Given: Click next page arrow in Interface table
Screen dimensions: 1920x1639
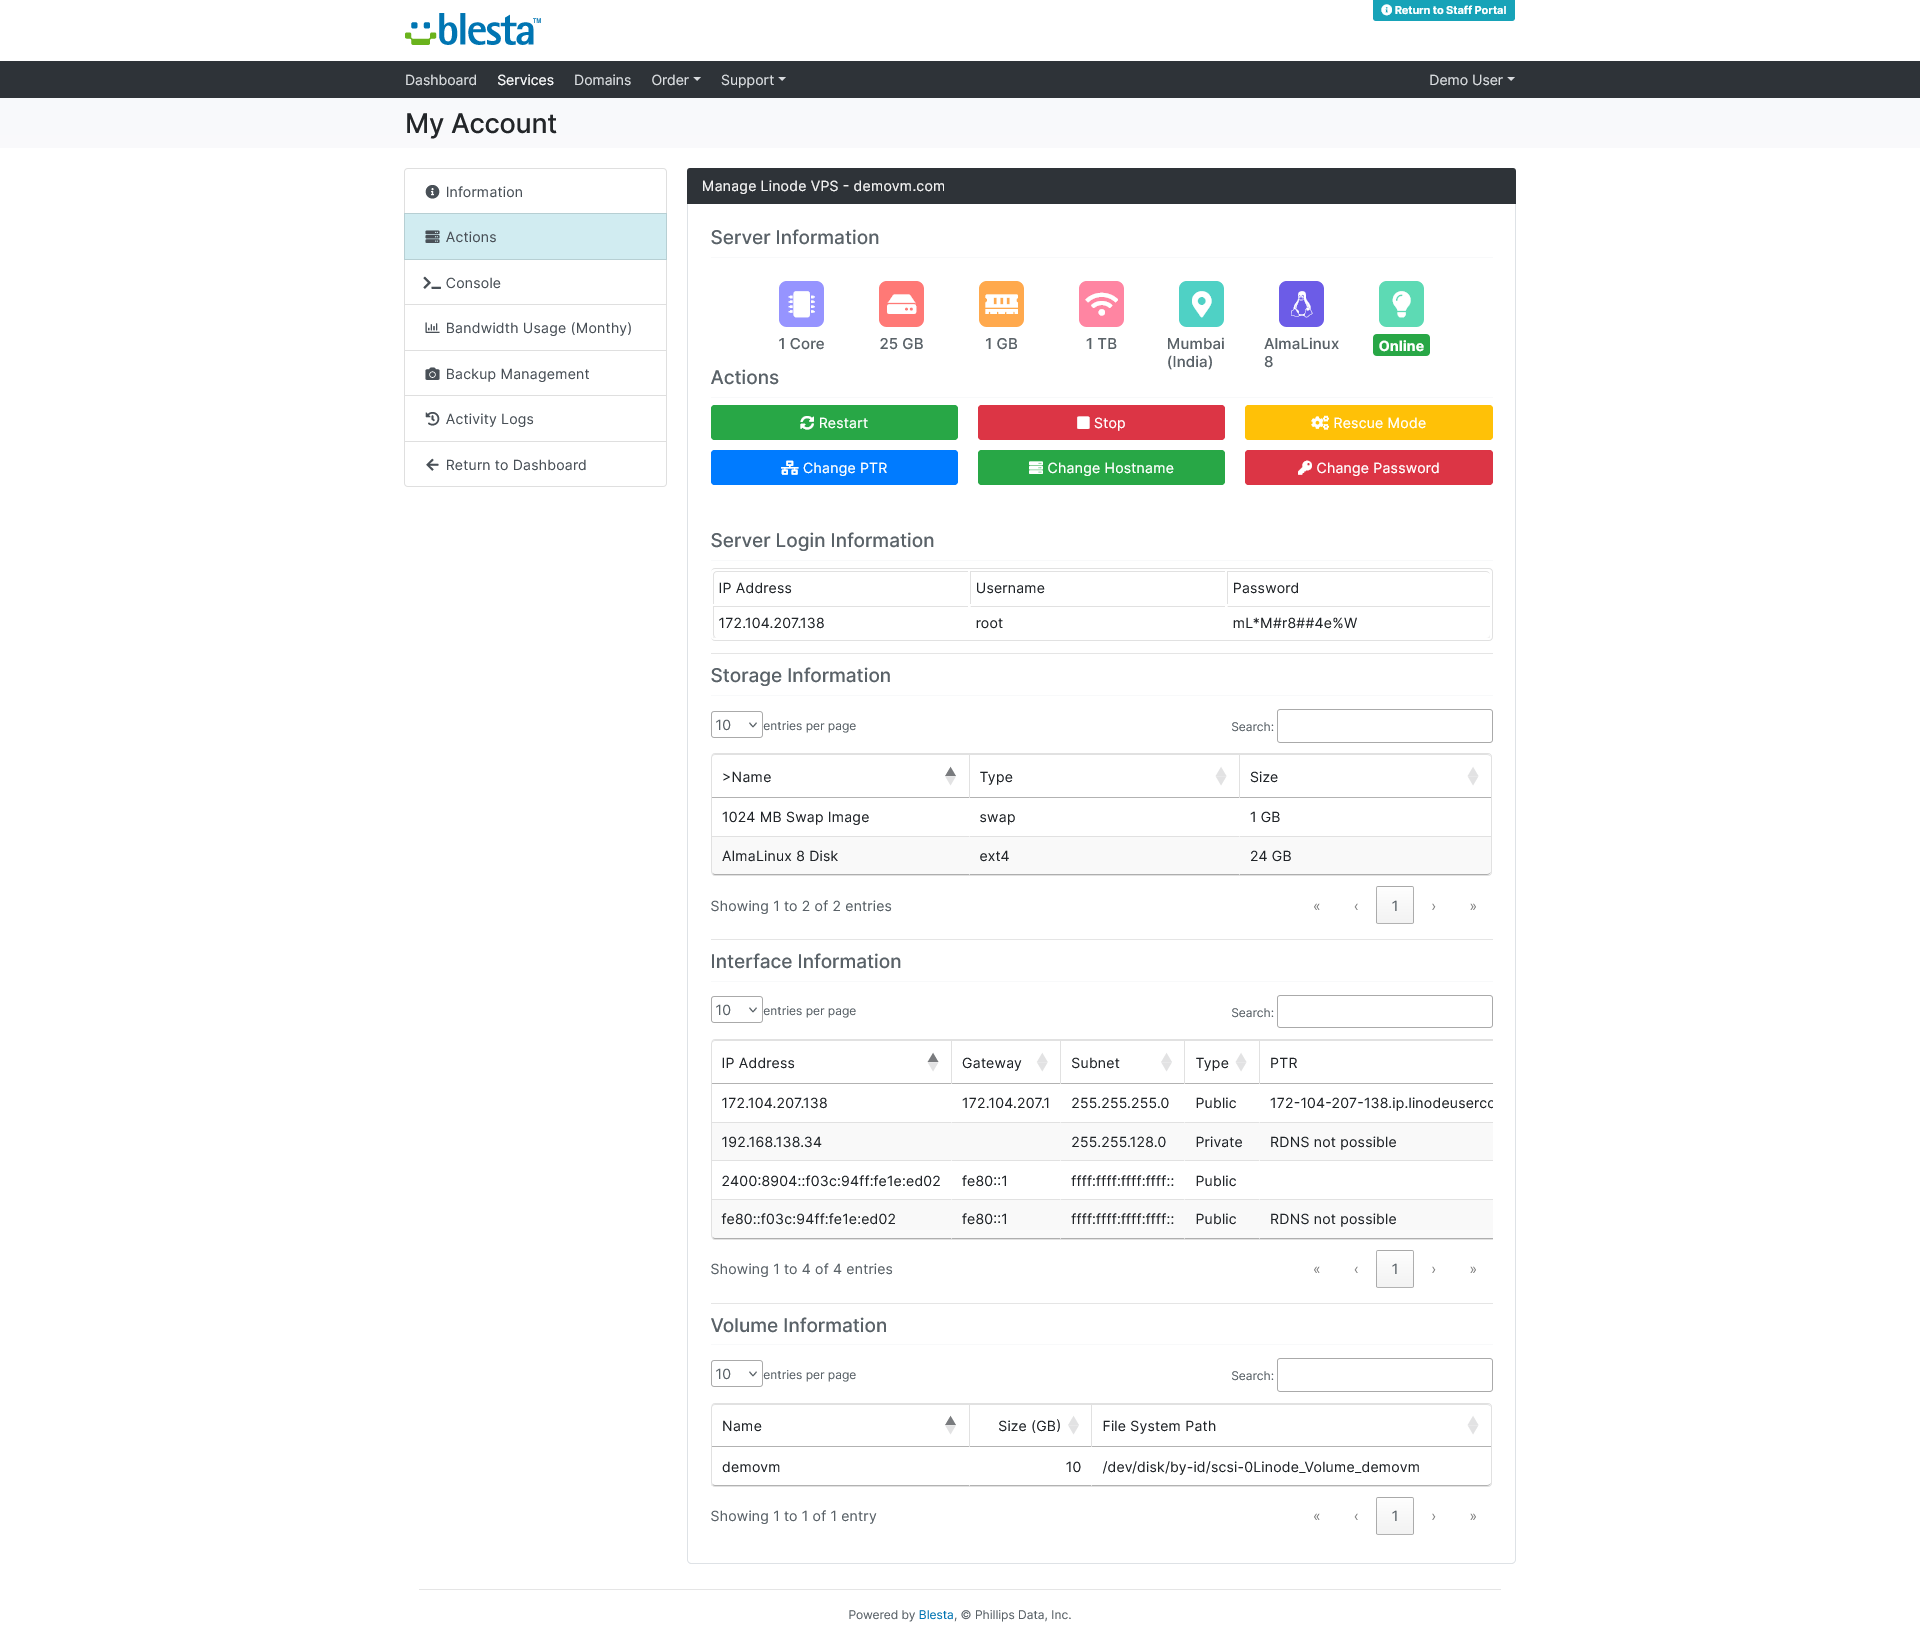Looking at the screenshot, I should click(x=1432, y=1268).
